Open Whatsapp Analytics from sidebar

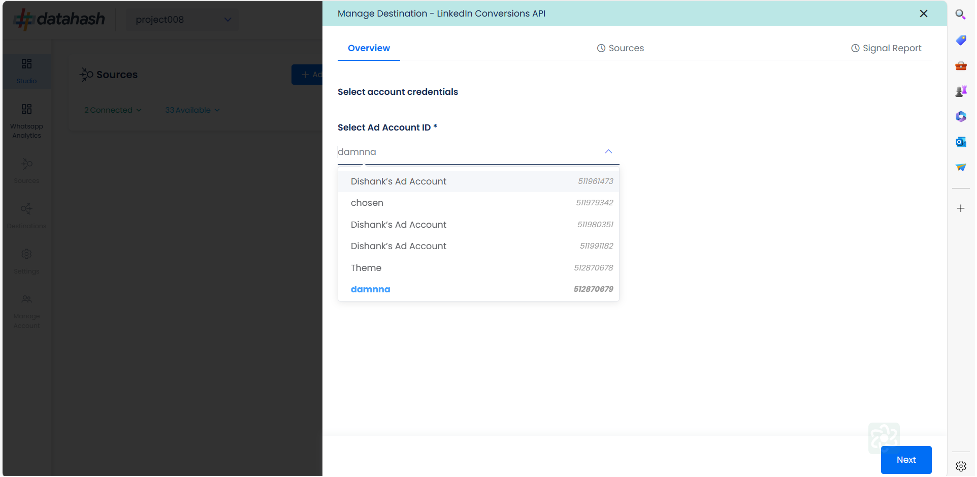click(27, 121)
